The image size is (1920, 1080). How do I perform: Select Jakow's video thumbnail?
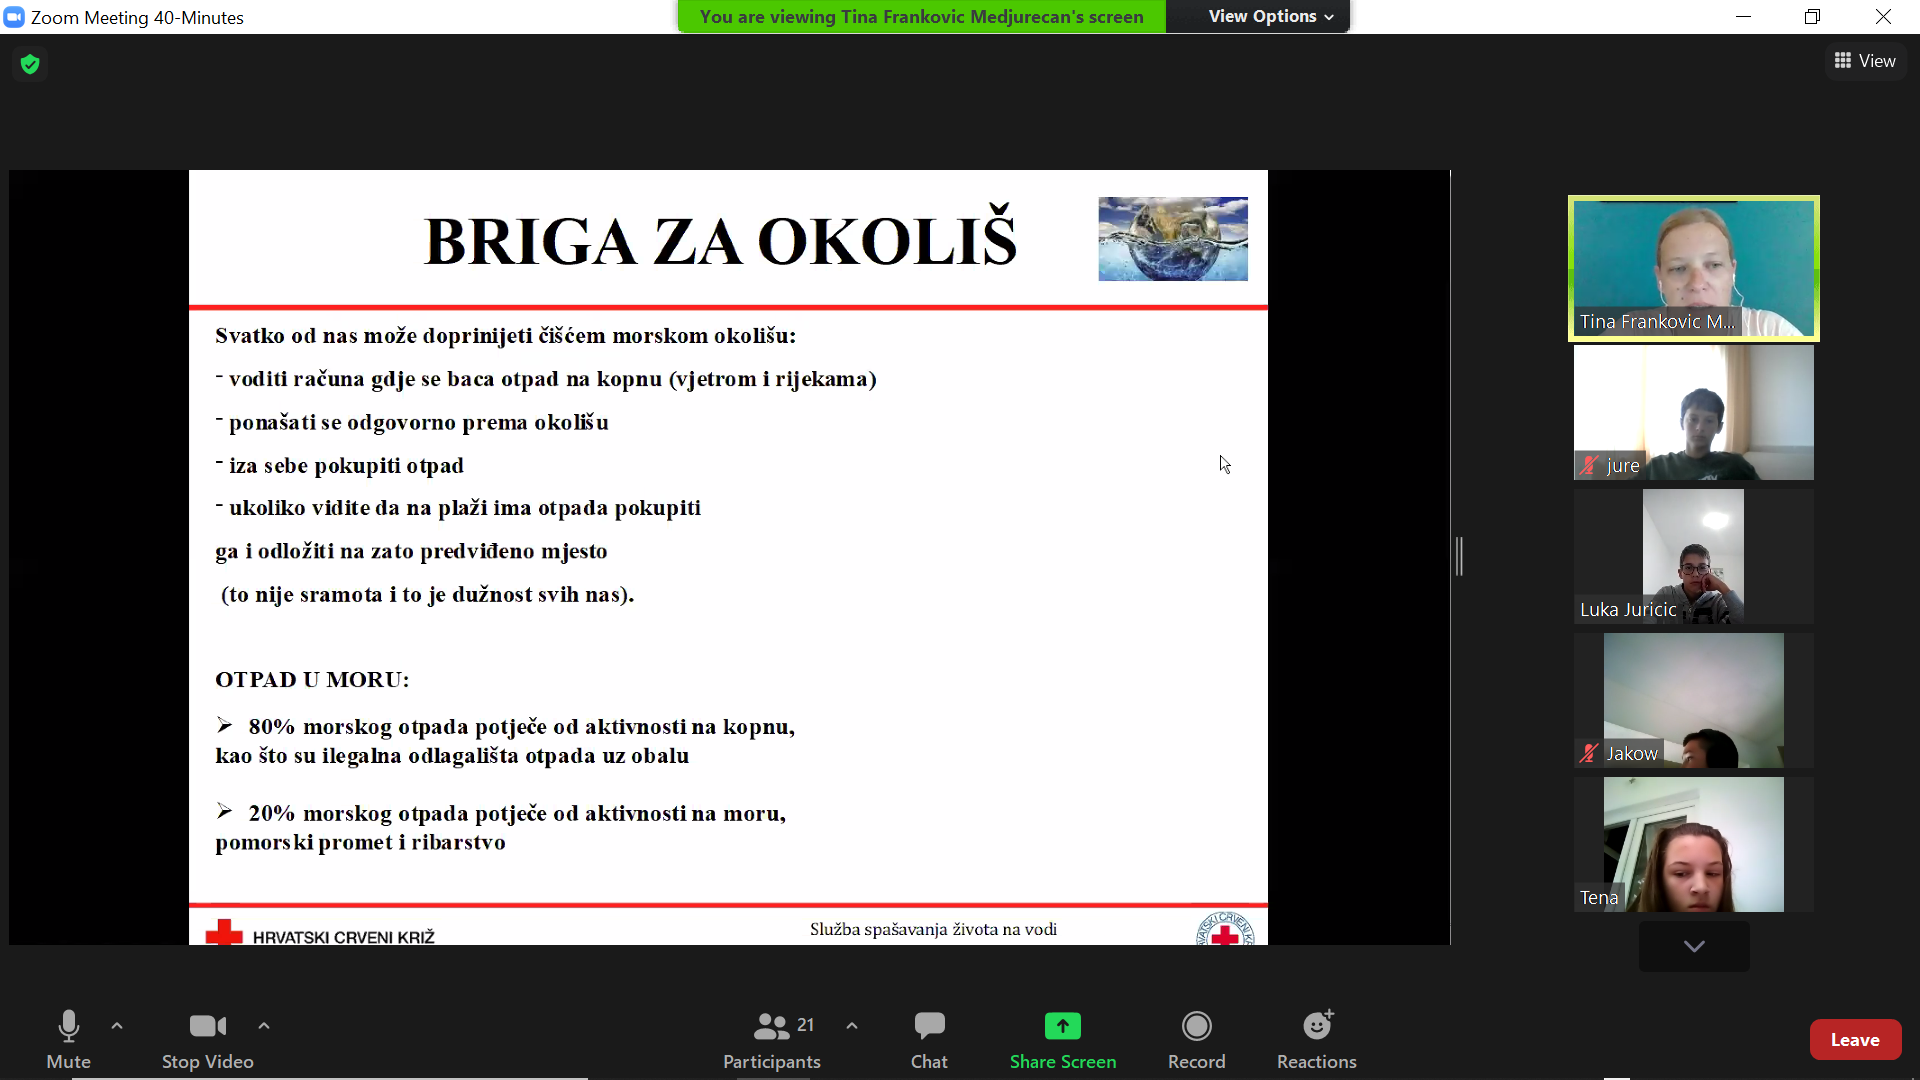(x=1694, y=700)
